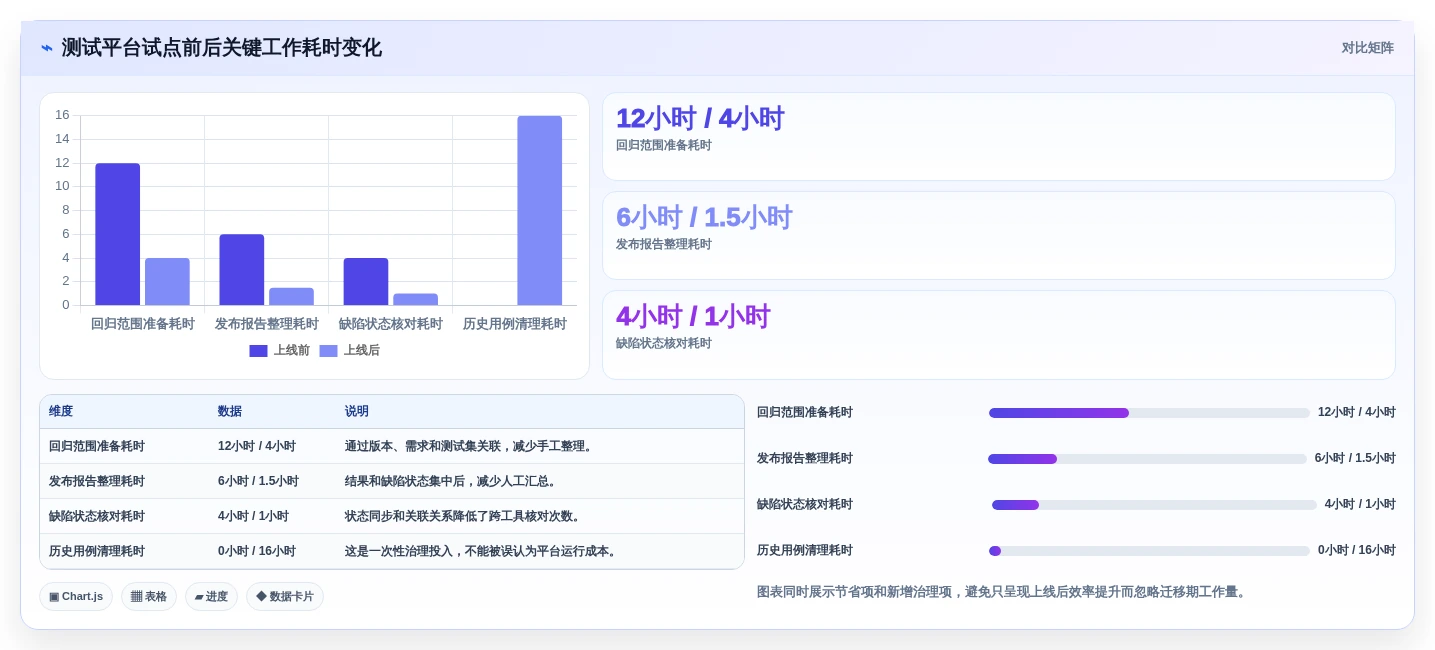Click the 对比矩阵 label in header
This screenshot has width=1435, height=650.
(x=1367, y=48)
